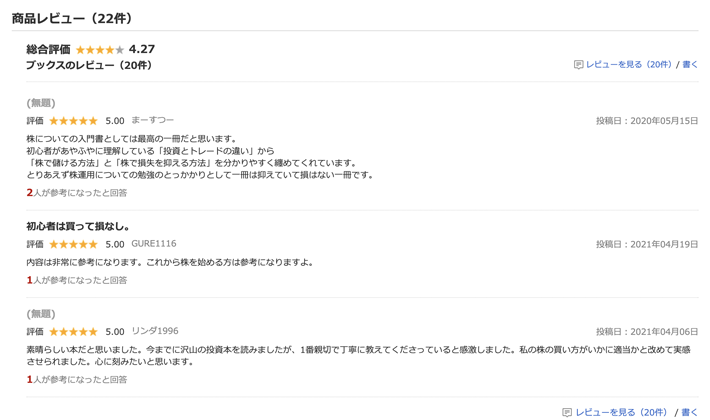710x420 pixels.
Task: Click the rating stars in リンダ1996's review
Action: pos(73,332)
